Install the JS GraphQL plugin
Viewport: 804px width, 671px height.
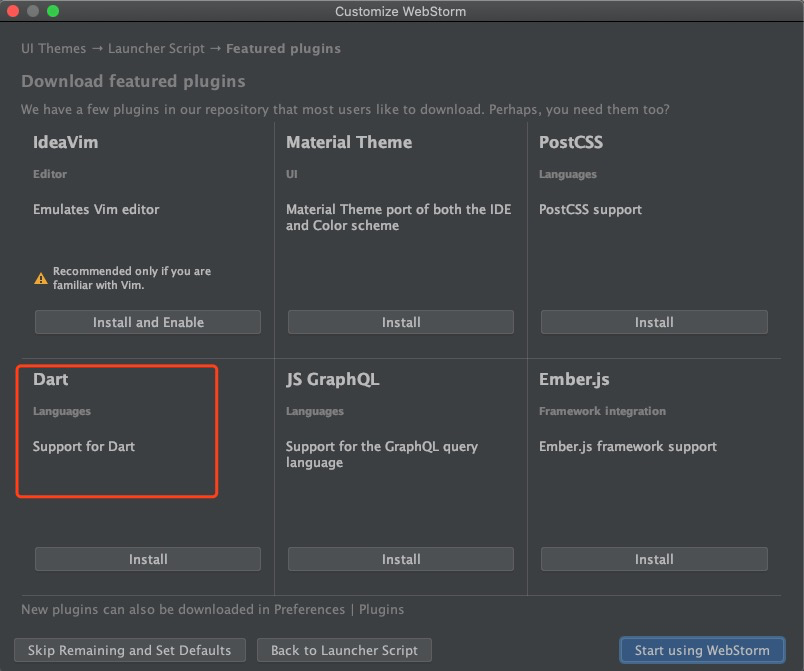400,559
